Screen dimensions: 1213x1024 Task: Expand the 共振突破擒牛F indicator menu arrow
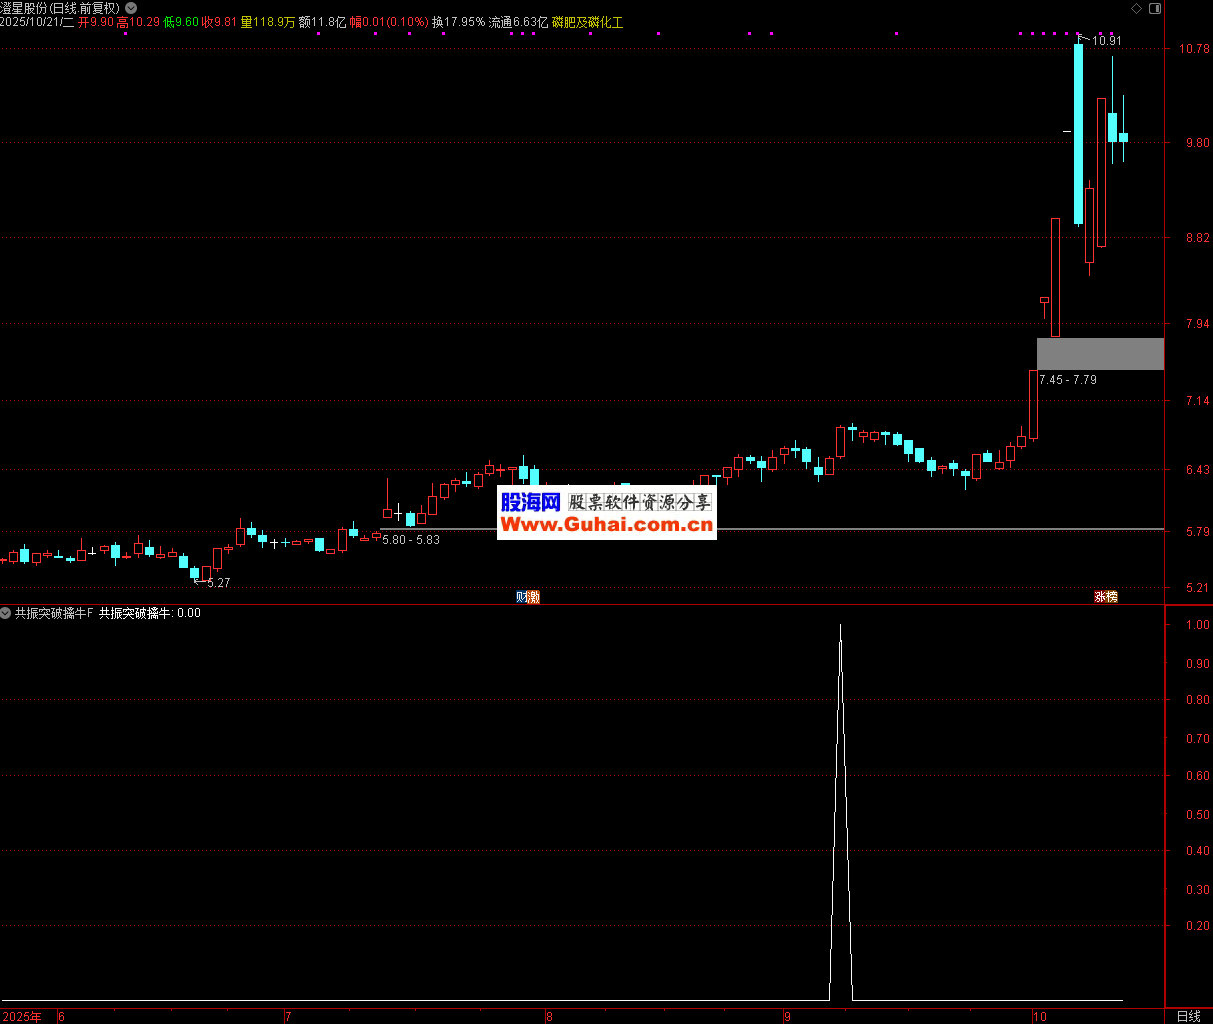[6, 613]
